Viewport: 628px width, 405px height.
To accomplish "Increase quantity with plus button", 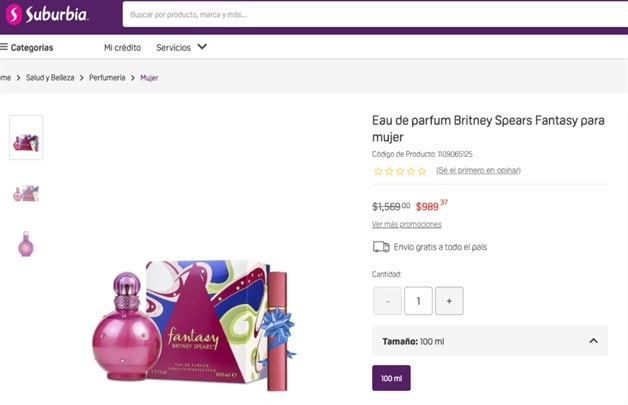I will point(449,300).
